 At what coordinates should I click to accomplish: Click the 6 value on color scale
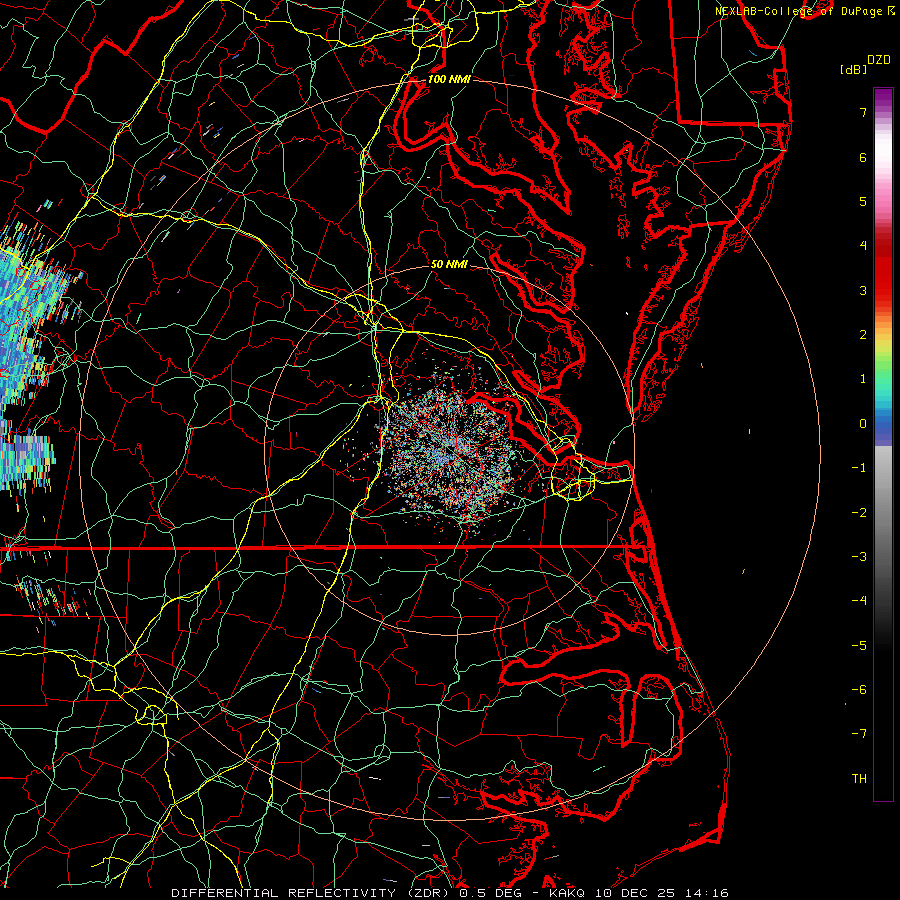pos(863,157)
